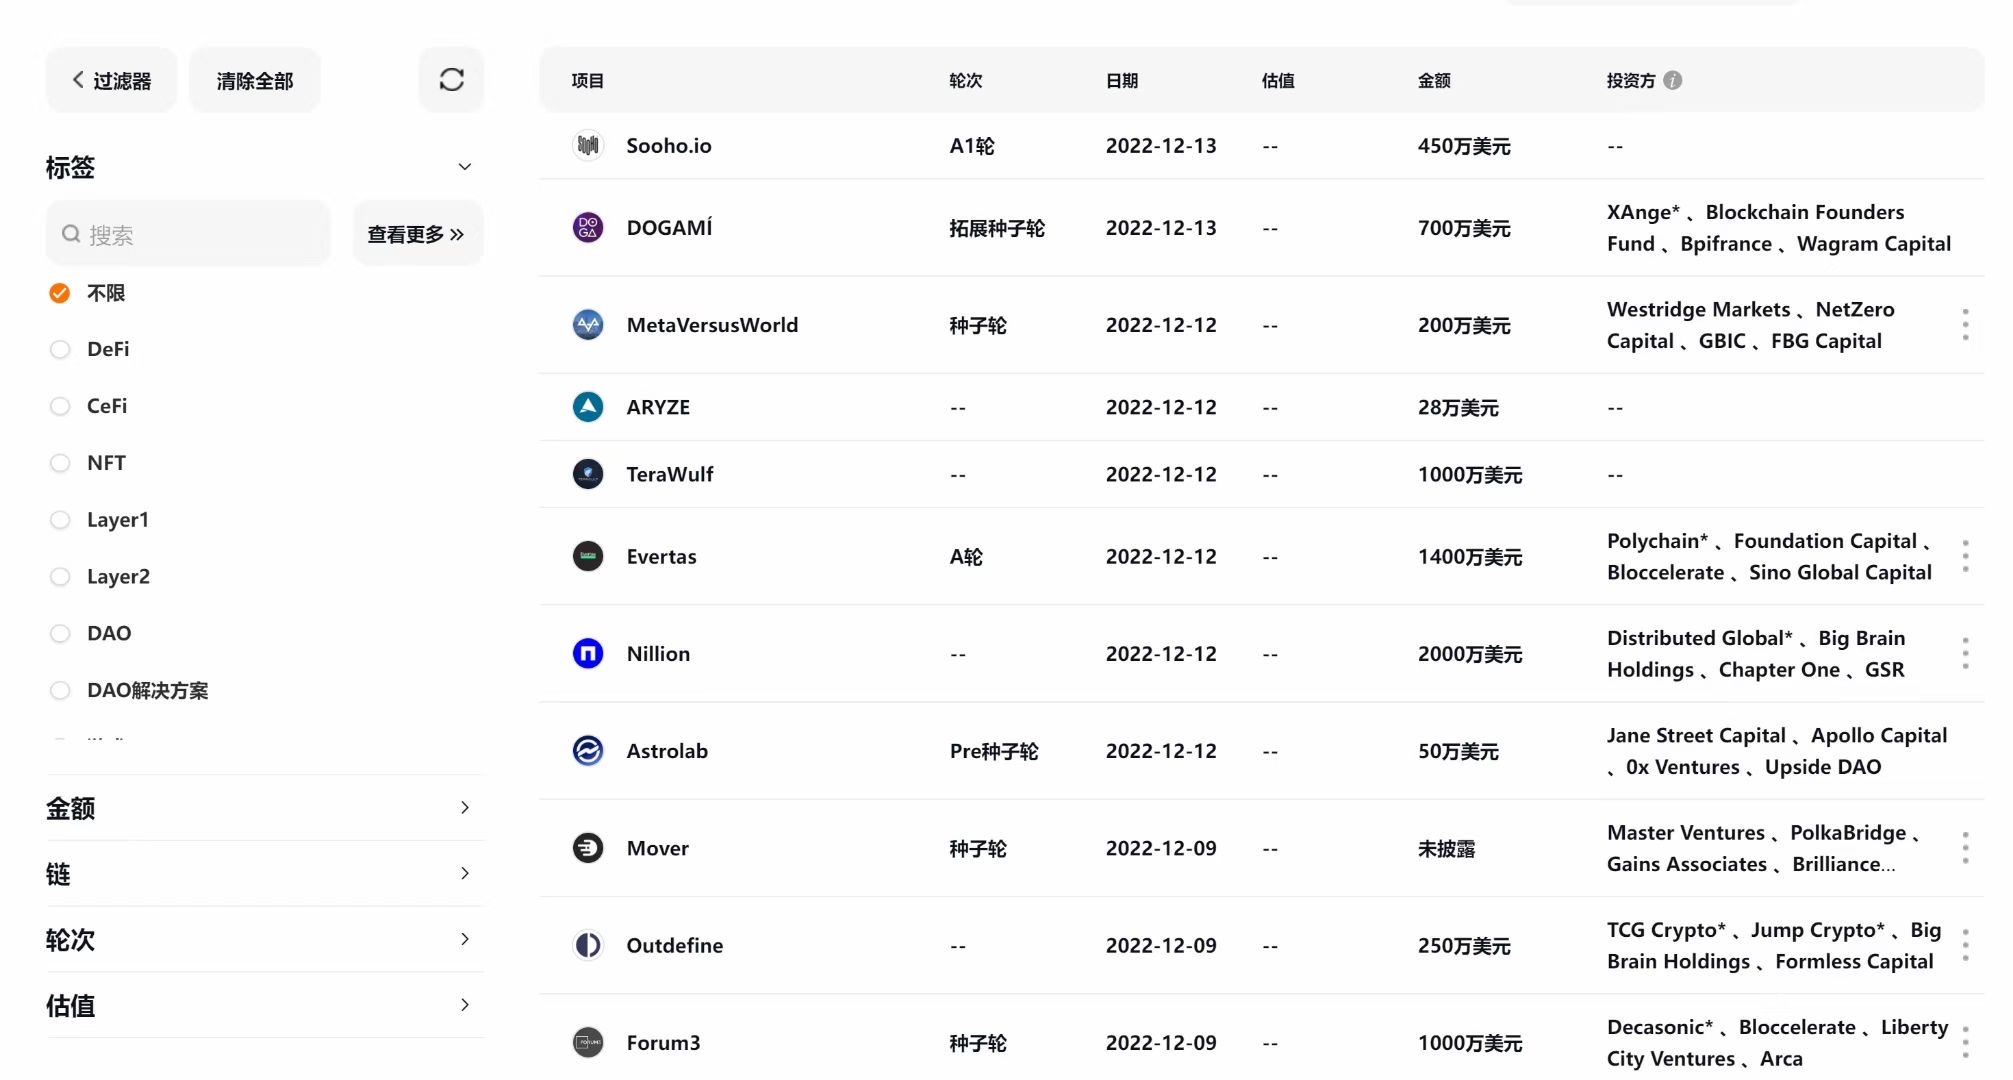This screenshot has height=1080, width=2013.
Task: Click the refresh icon in filter panel
Action: 451,80
